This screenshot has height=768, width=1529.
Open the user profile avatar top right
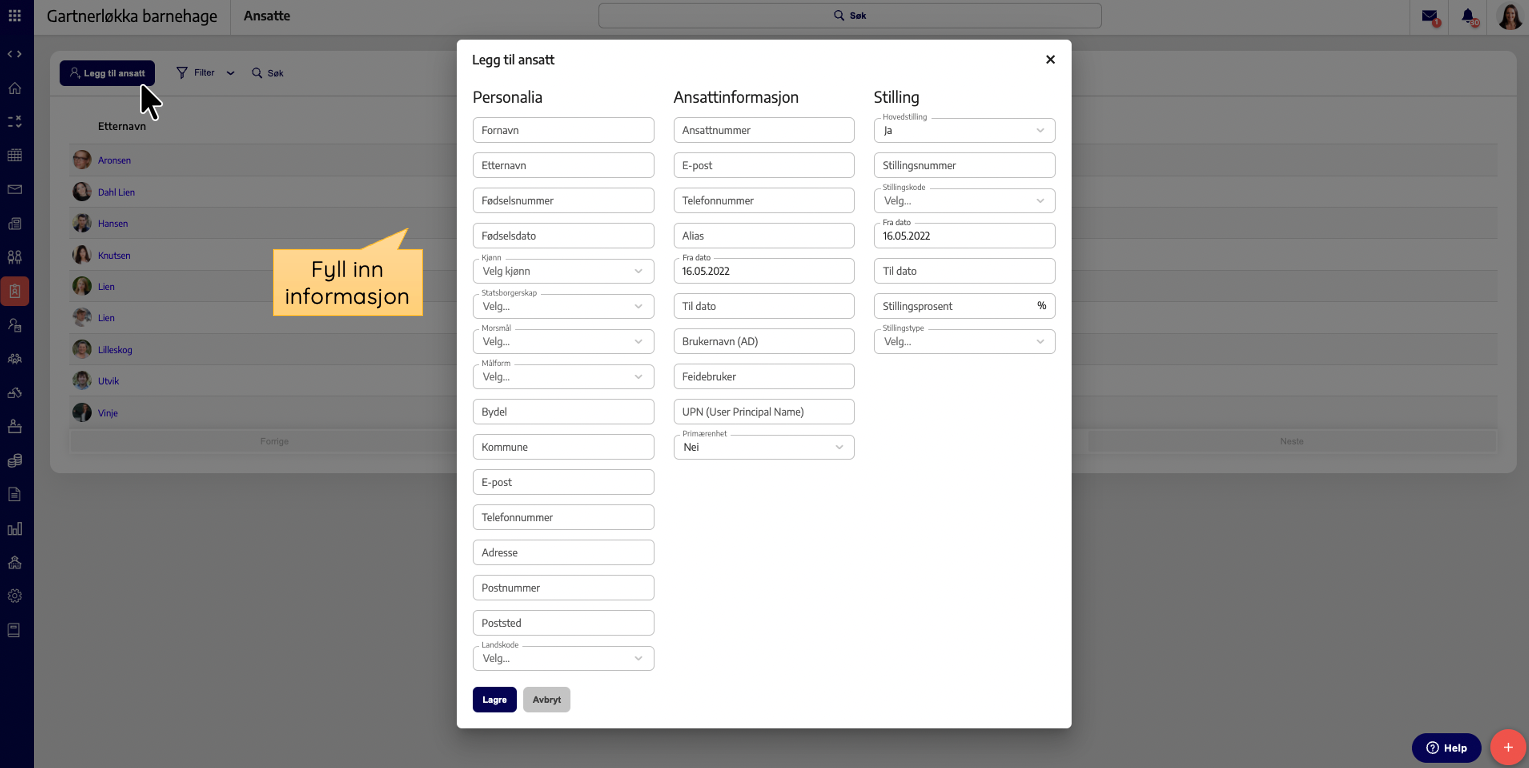tap(1509, 16)
